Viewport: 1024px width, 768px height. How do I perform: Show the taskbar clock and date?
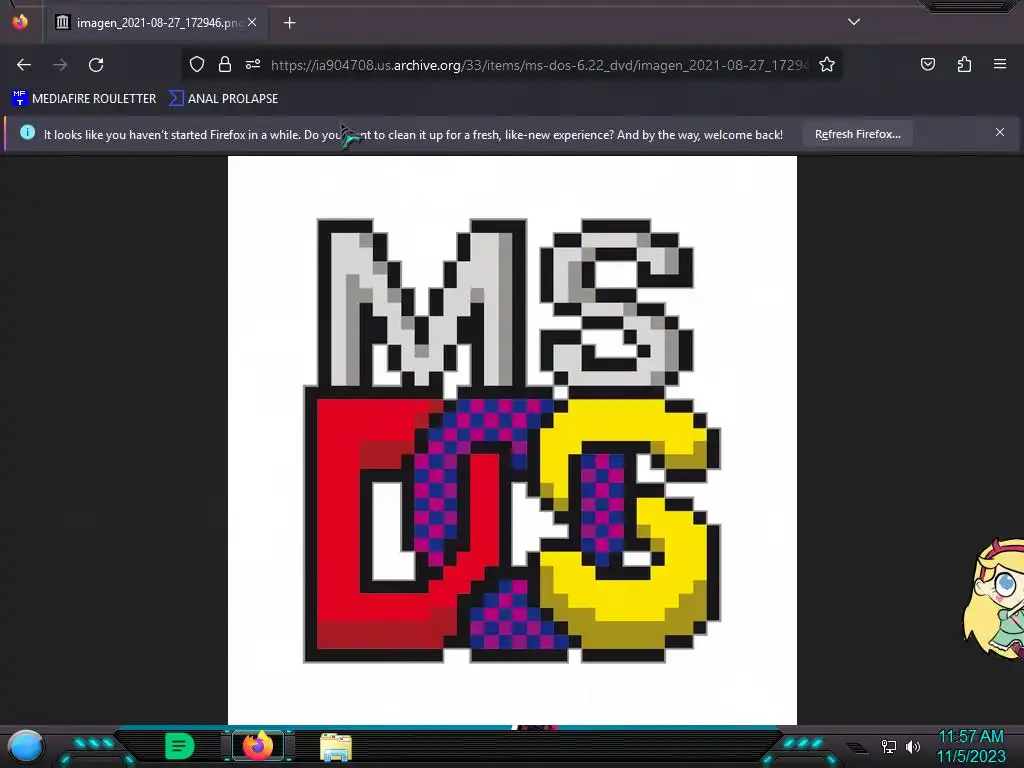tap(971, 746)
